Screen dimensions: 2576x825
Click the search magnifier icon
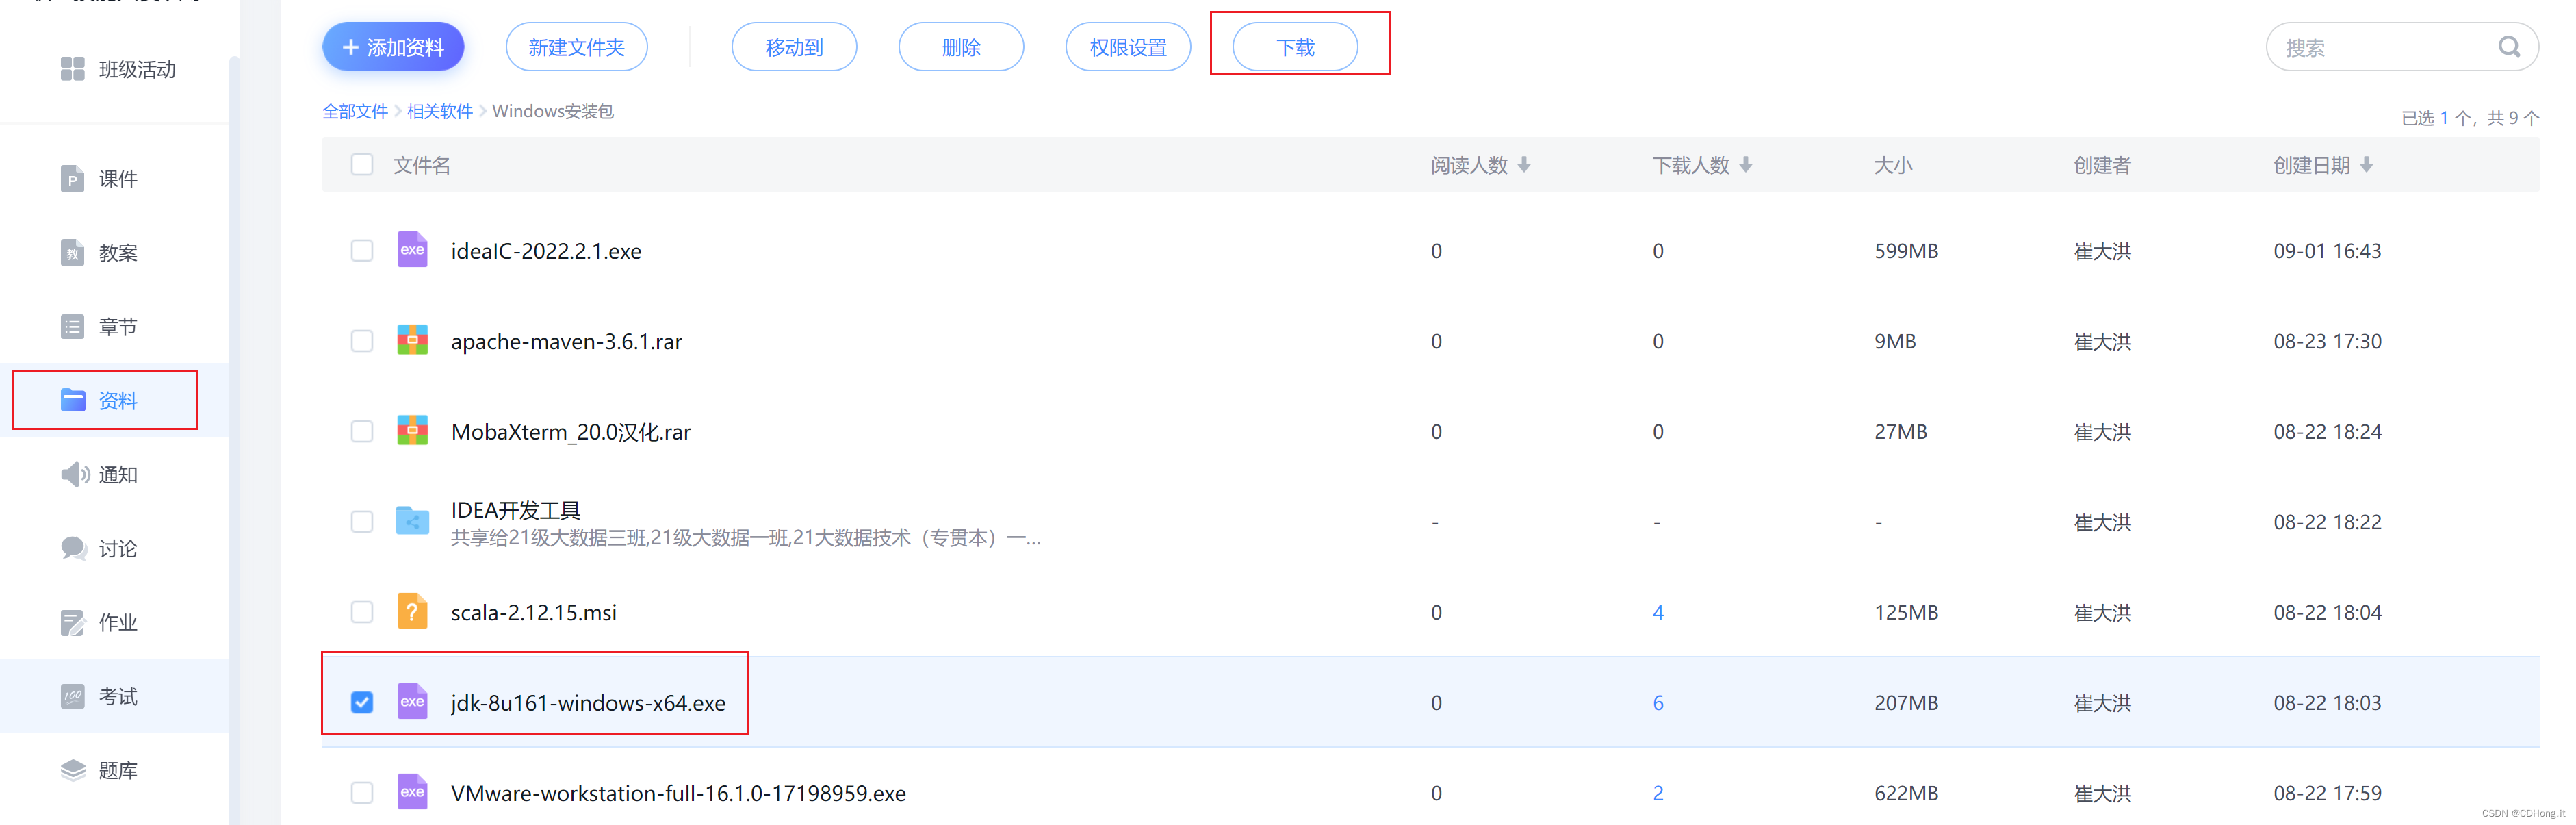click(2508, 47)
